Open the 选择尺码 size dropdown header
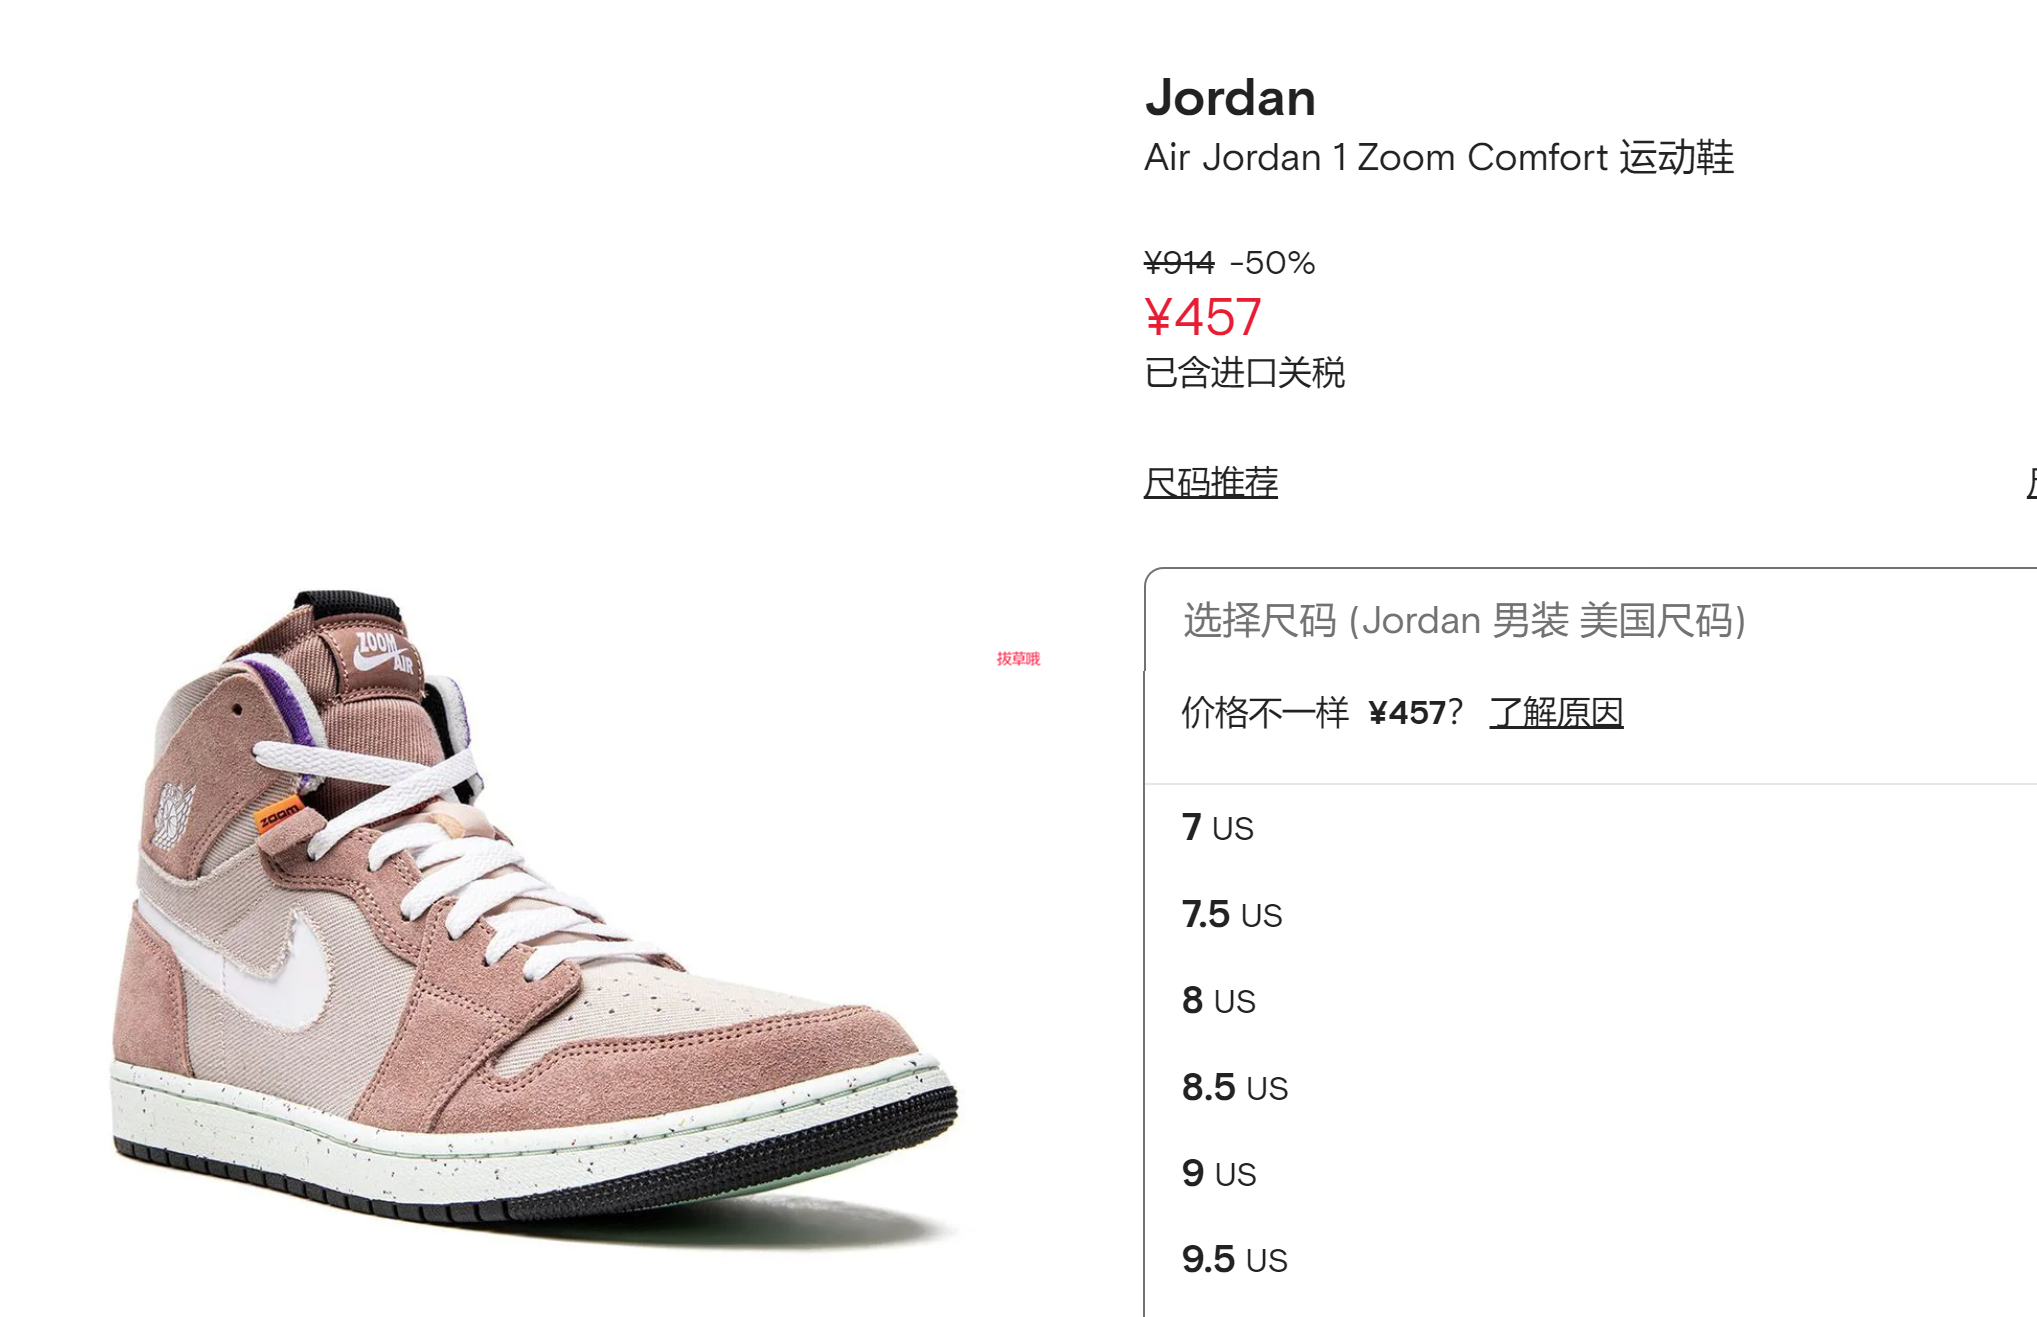 click(x=1590, y=620)
